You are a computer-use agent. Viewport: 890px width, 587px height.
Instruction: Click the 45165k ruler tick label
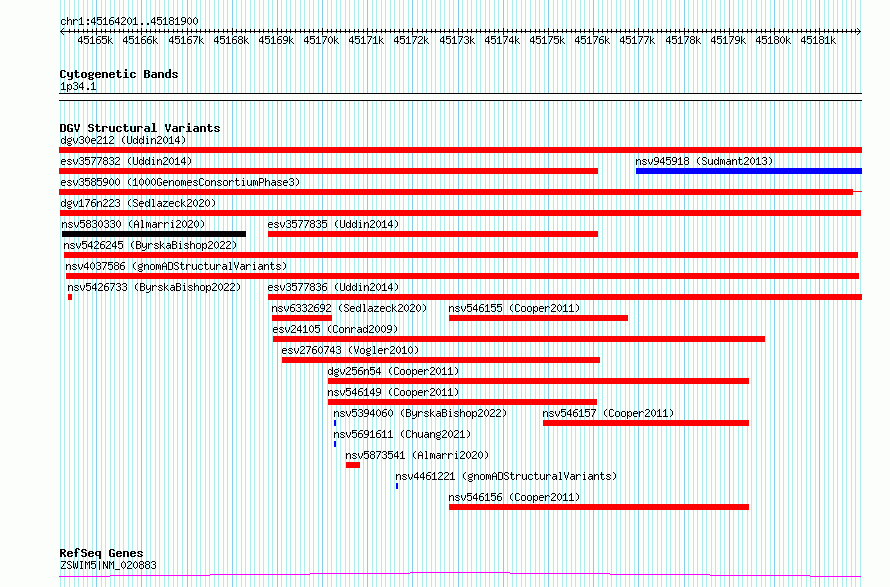95,40
